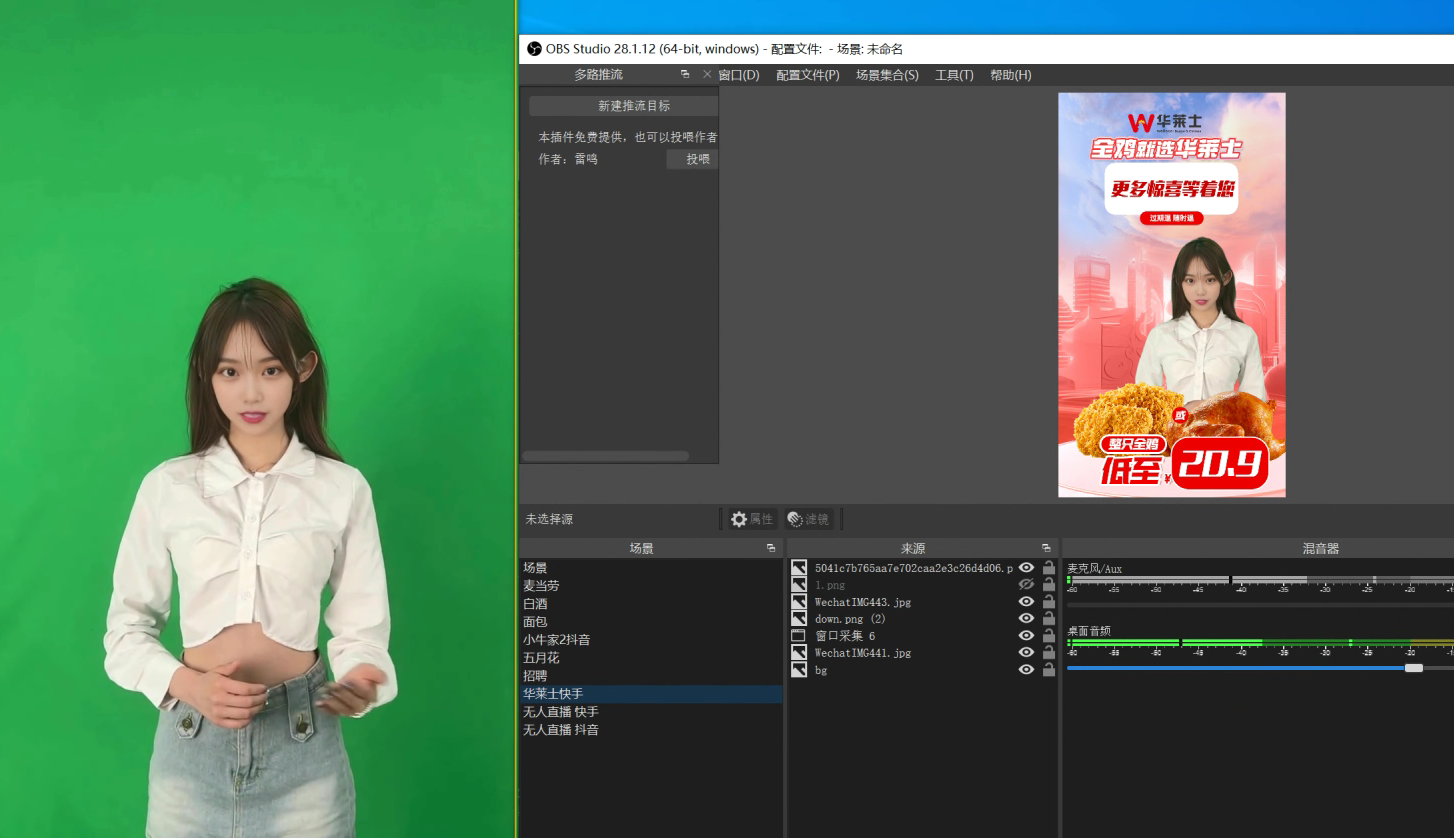Toggle the lock for WechatIMG441.jpg
This screenshot has width=1454, height=838.
[x=1049, y=653]
